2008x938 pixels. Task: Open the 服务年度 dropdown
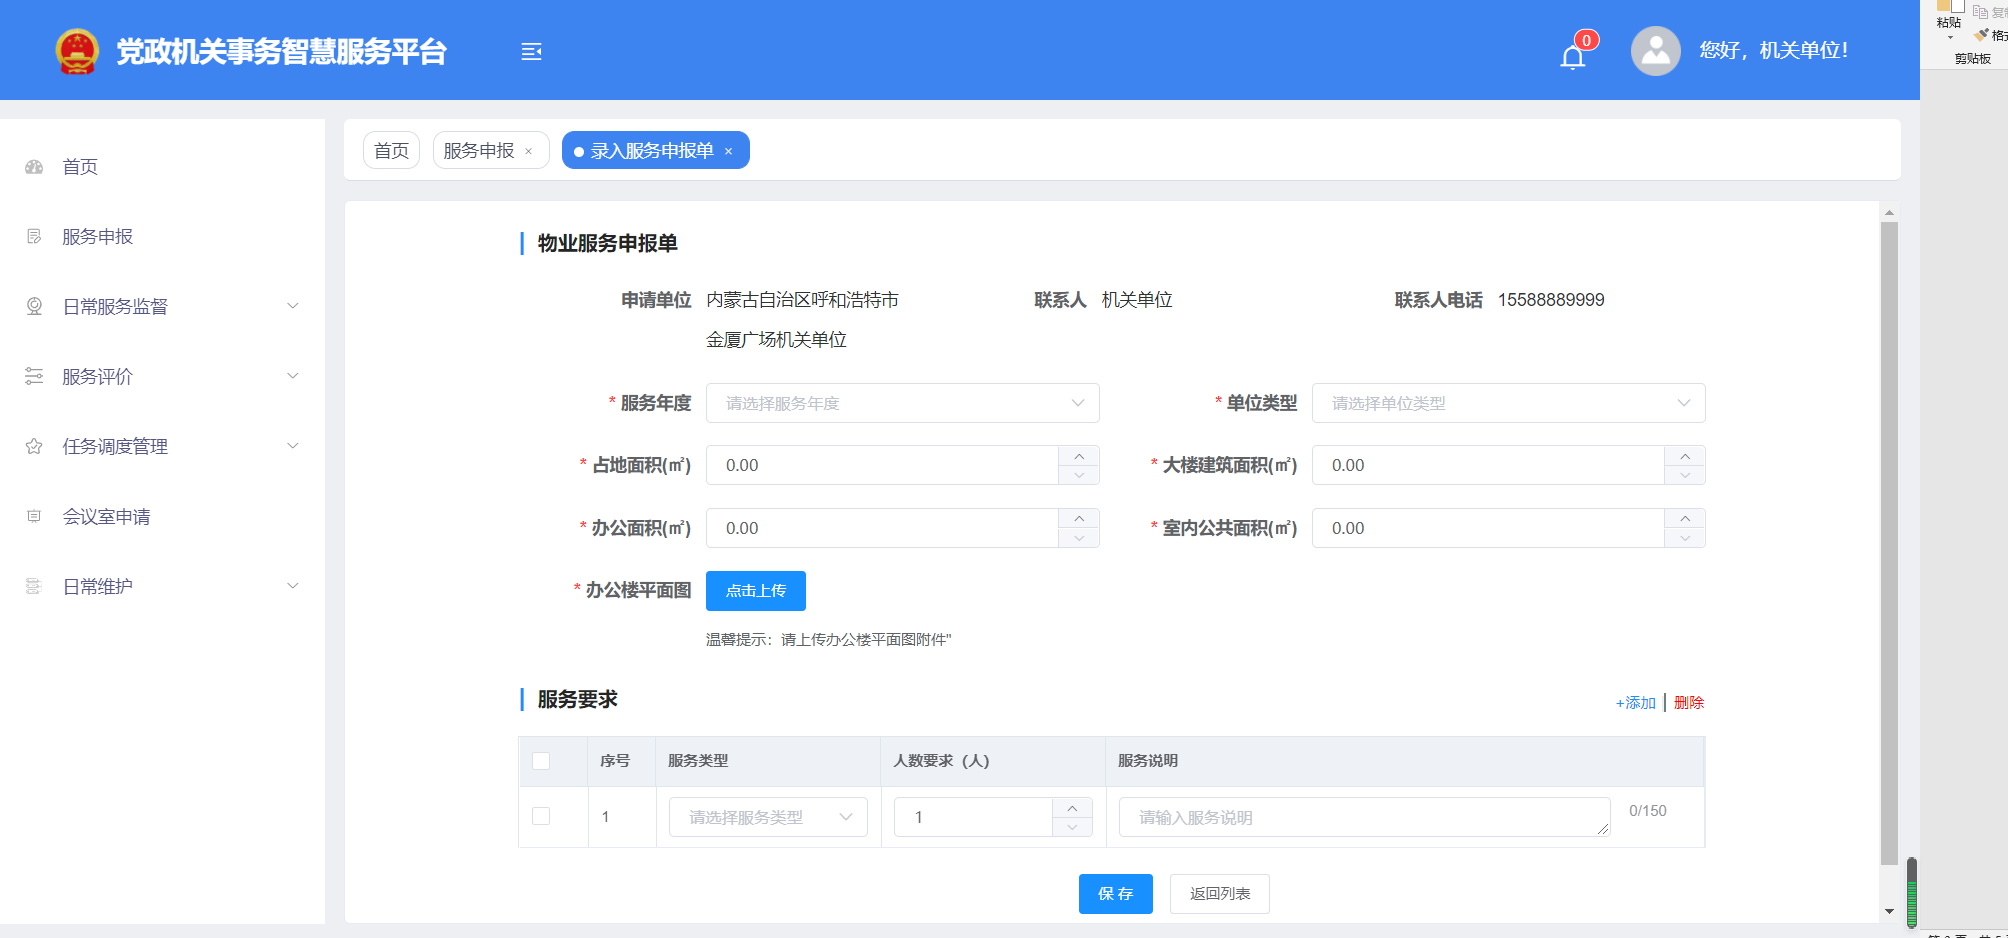pos(902,403)
